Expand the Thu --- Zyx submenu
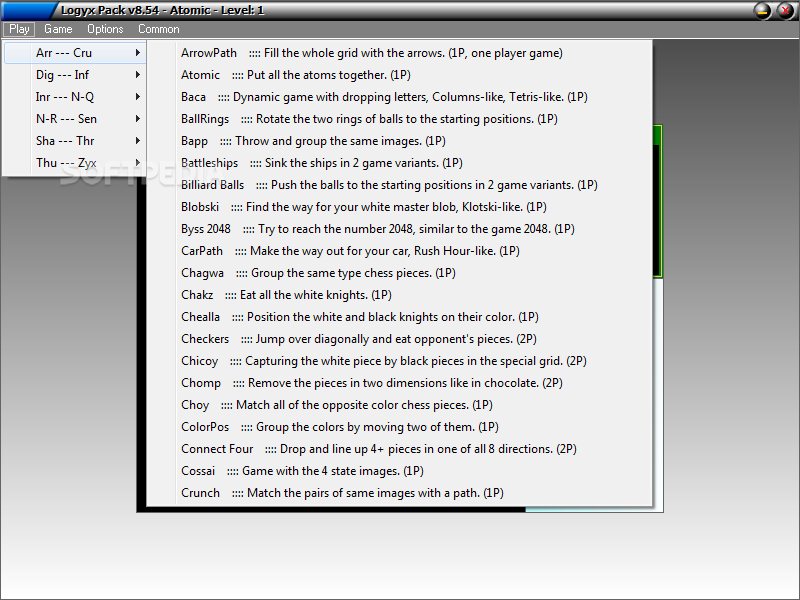 75,163
